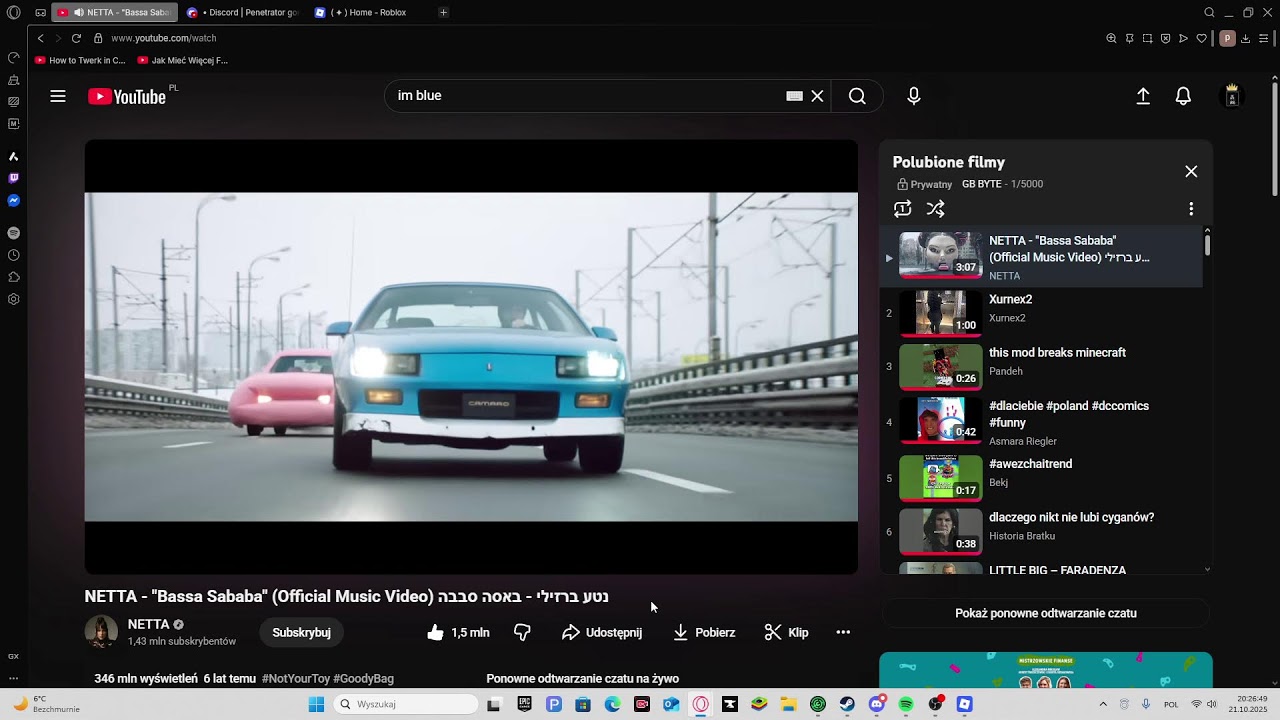Open the playlist more options menu
The width and height of the screenshot is (1280, 720).
pos(1191,209)
